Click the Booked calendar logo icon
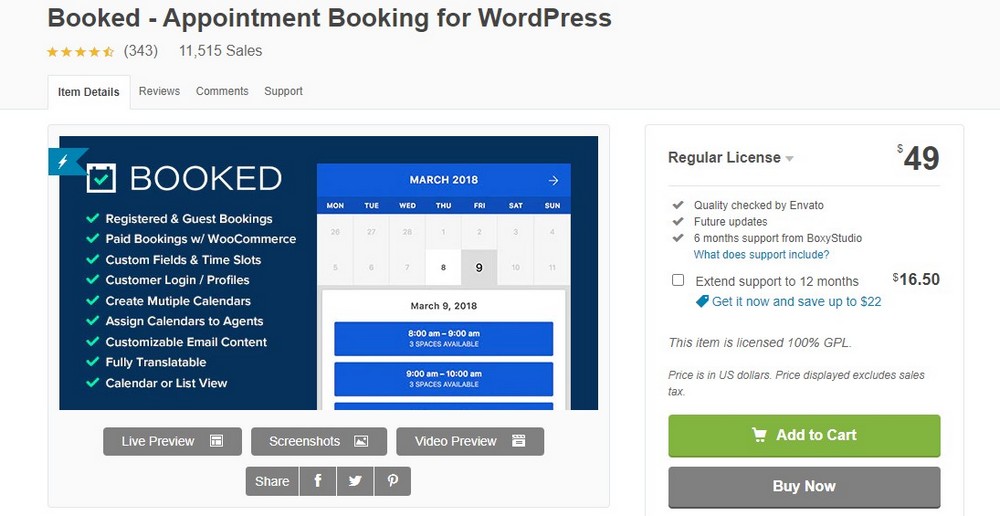This screenshot has height=516, width=1000. tap(101, 178)
